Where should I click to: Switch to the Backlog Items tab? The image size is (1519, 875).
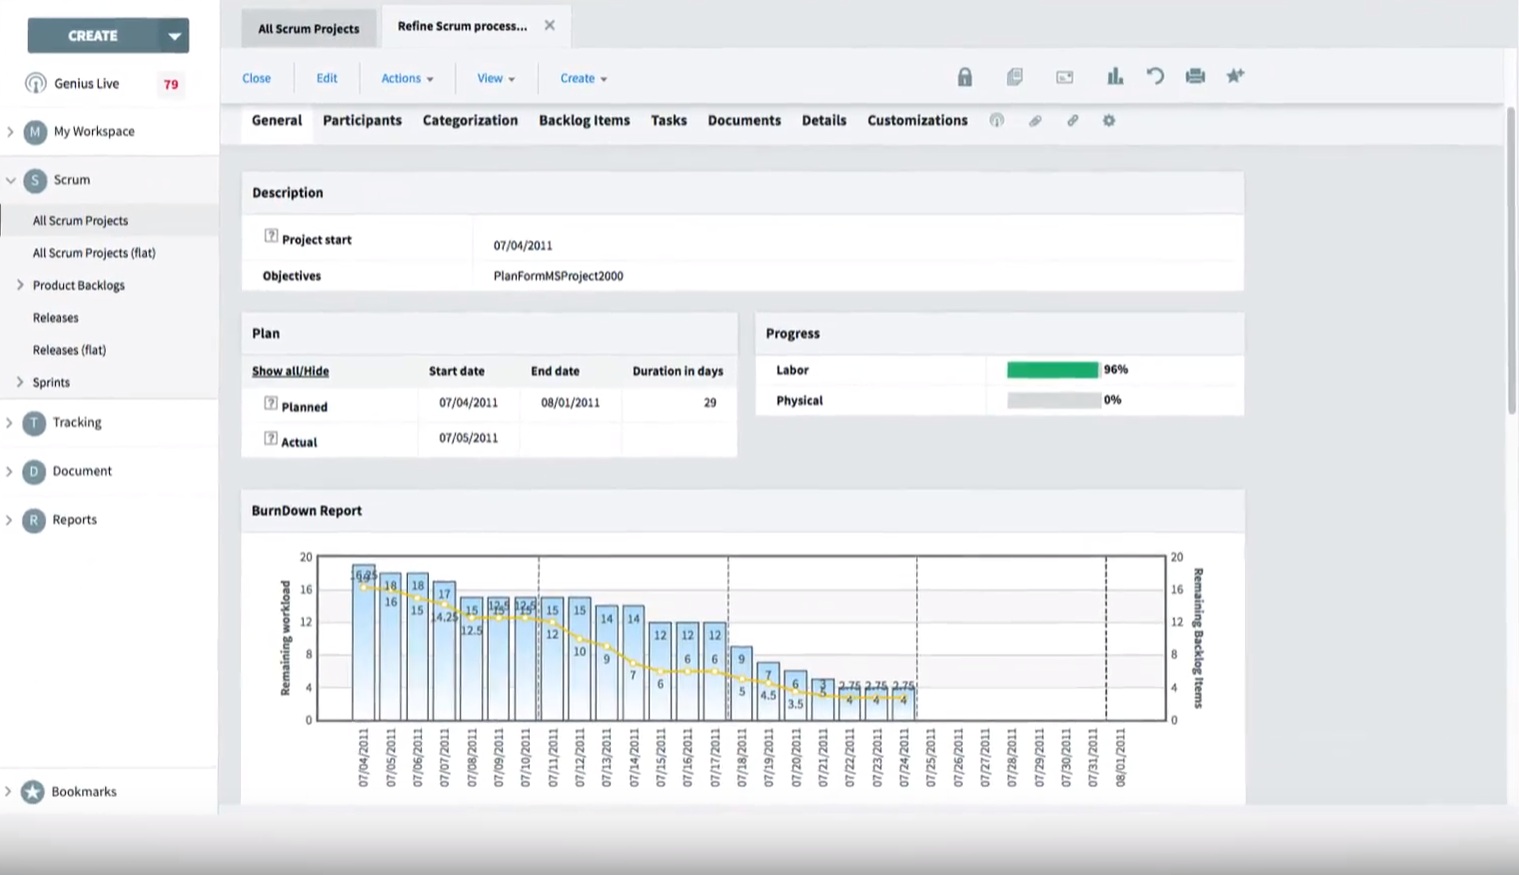(x=584, y=120)
